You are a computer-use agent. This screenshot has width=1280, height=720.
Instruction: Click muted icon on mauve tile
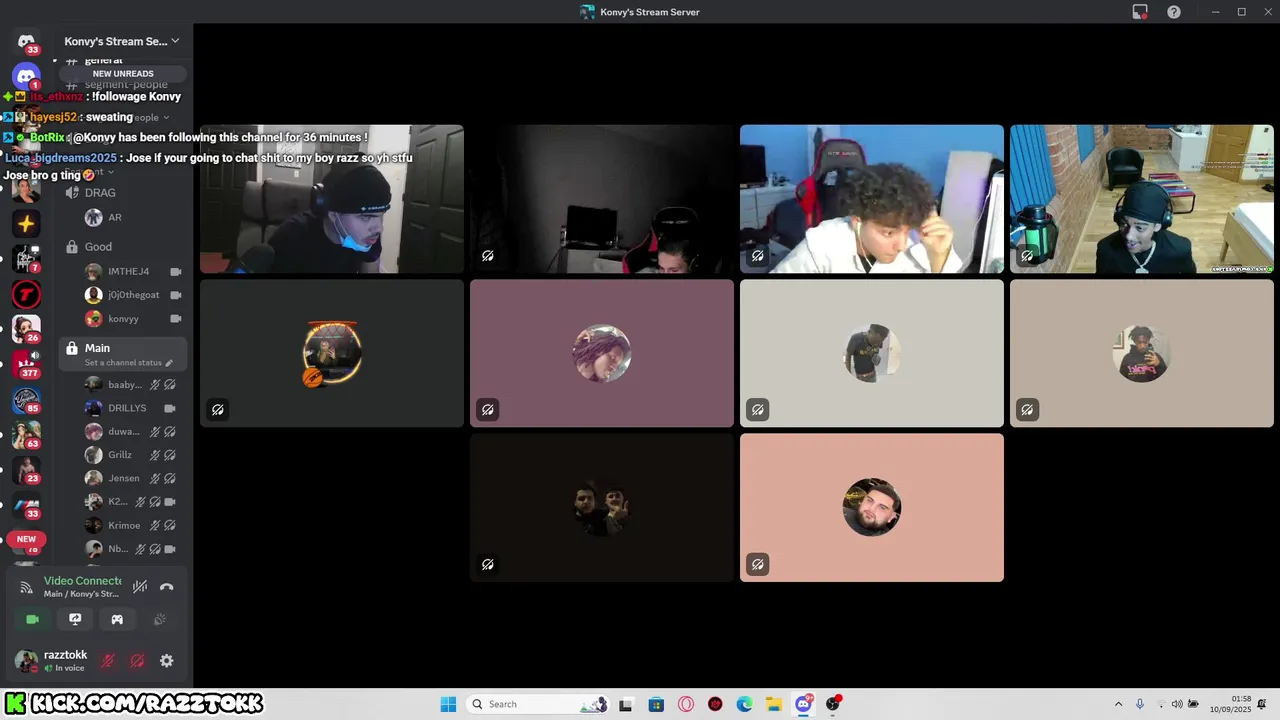[488, 410]
